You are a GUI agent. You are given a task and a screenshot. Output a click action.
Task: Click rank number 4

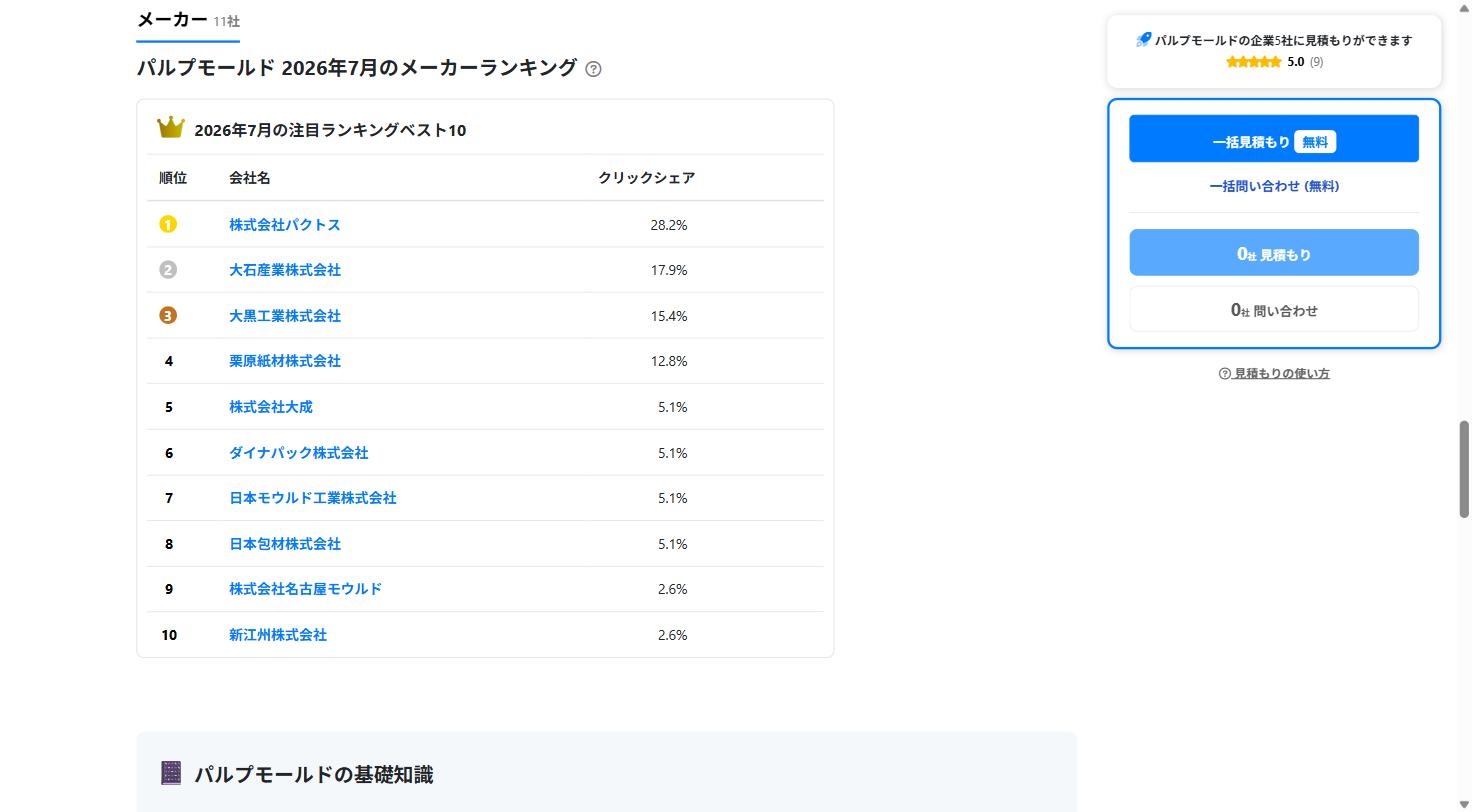[x=169, y=361]
